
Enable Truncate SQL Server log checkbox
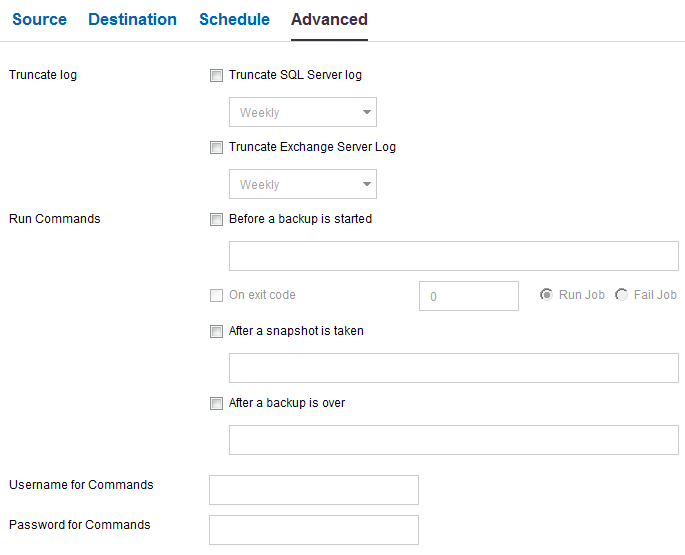(x=216, y=75)
